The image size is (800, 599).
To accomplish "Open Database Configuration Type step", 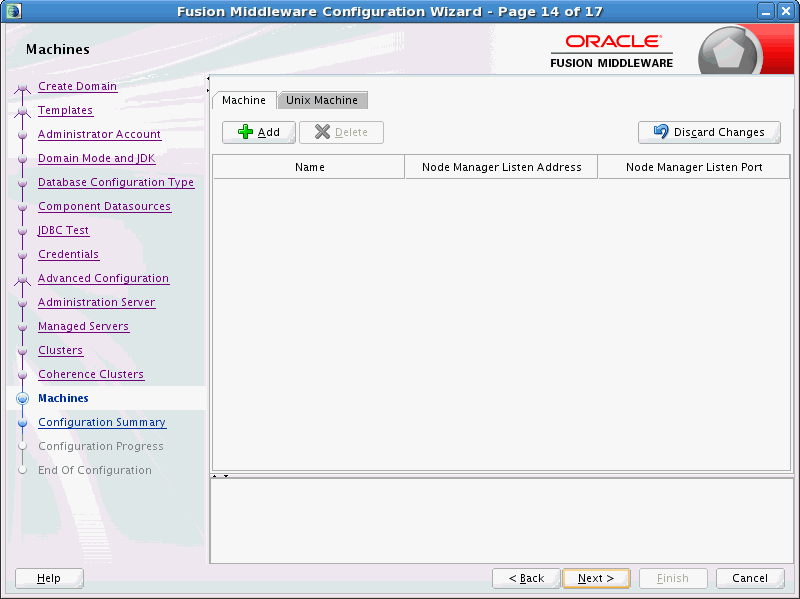I will [116, 182].
